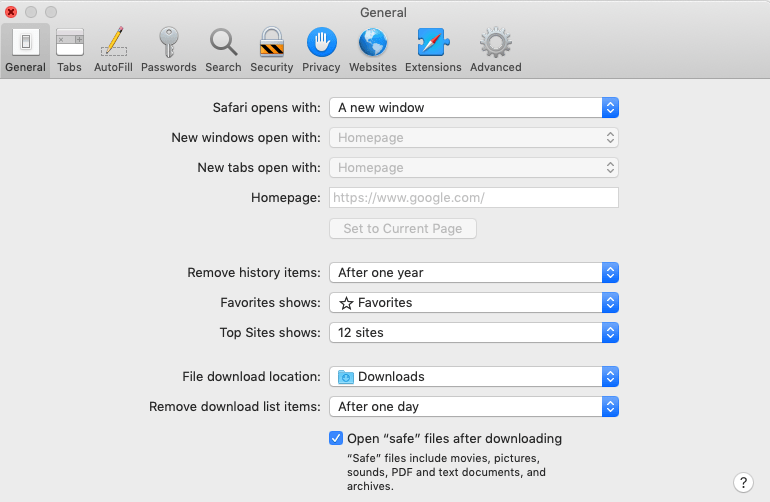This screenshot has width=770, height=502.
Task: Click the Safari opens with: label
Action: pyautogui.click(x=266, y=108)
